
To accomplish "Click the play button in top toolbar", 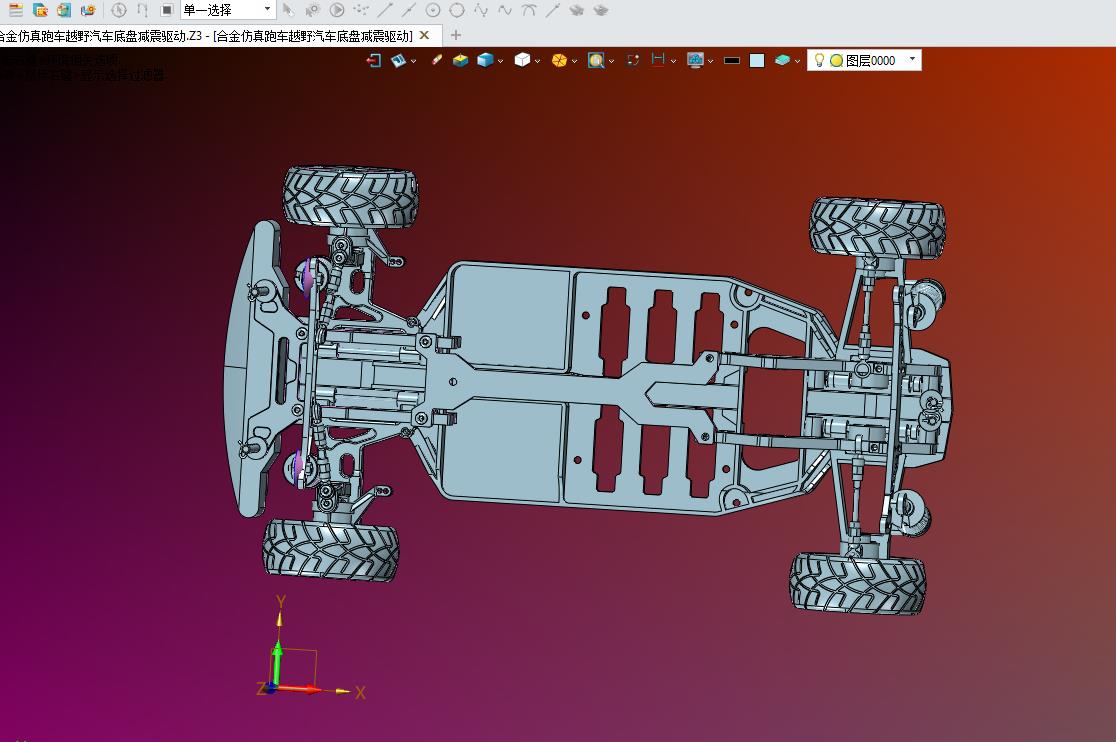I will [x=337, y=10].
